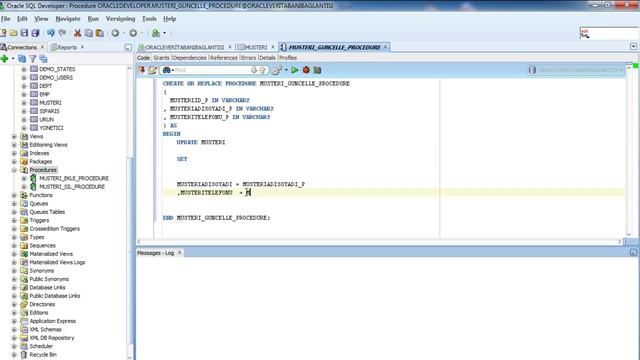The width and height of the screenshot is (640, 360).
Task: Switch to the Errors tab
Action: (x=248, y=58)
